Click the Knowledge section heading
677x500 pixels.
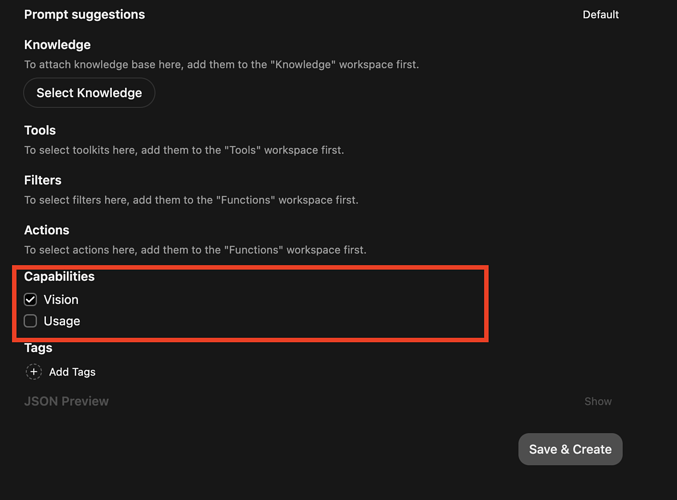[x=57, y=45]
